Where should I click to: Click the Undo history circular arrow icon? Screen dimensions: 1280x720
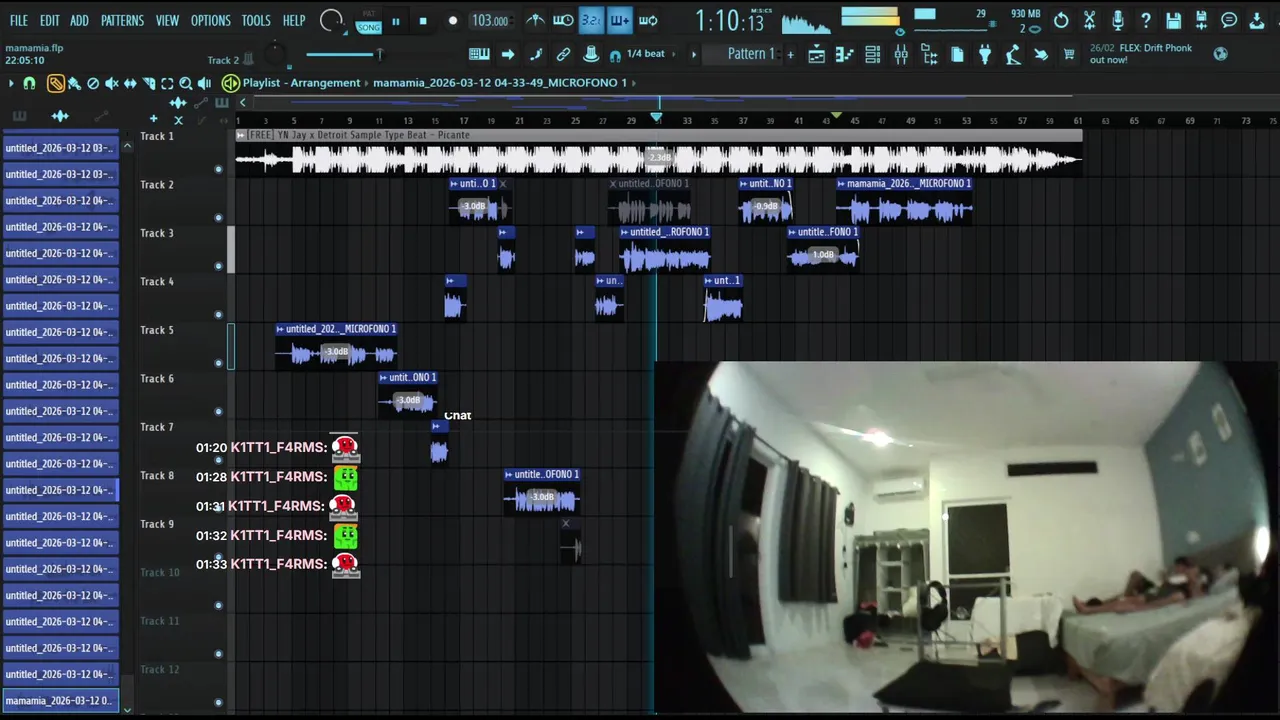pyautogui.click(x=1061, y=21)
